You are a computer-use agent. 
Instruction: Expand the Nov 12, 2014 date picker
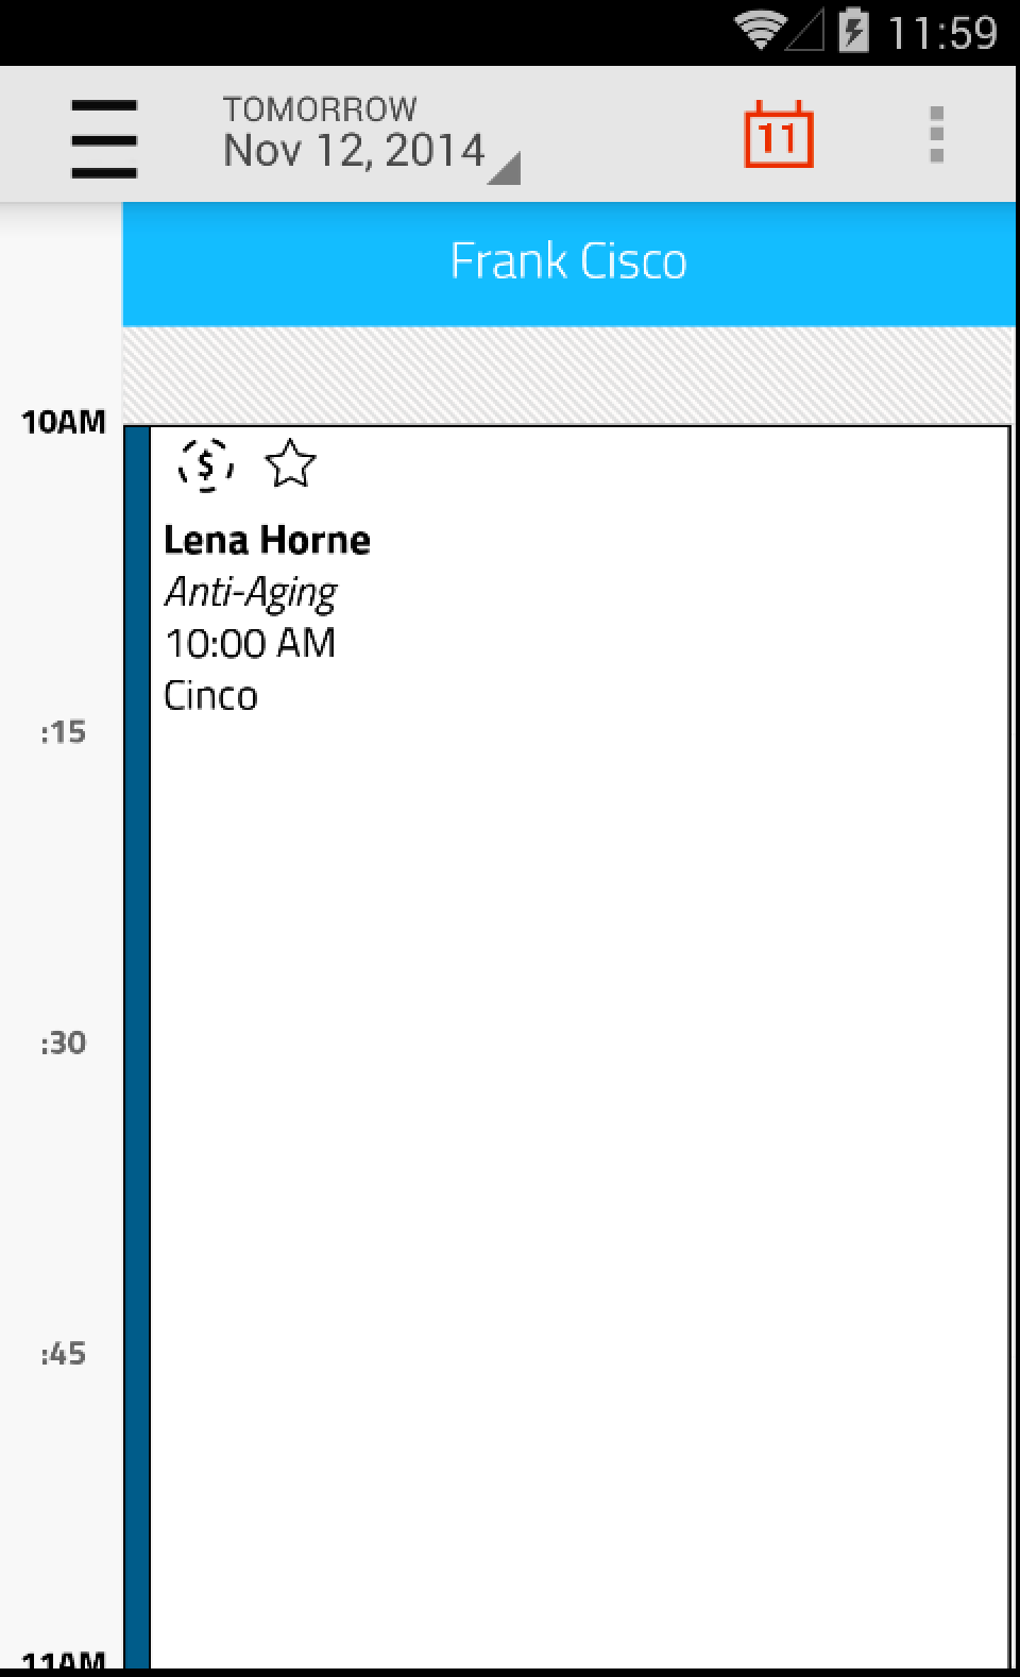point(354,151)
